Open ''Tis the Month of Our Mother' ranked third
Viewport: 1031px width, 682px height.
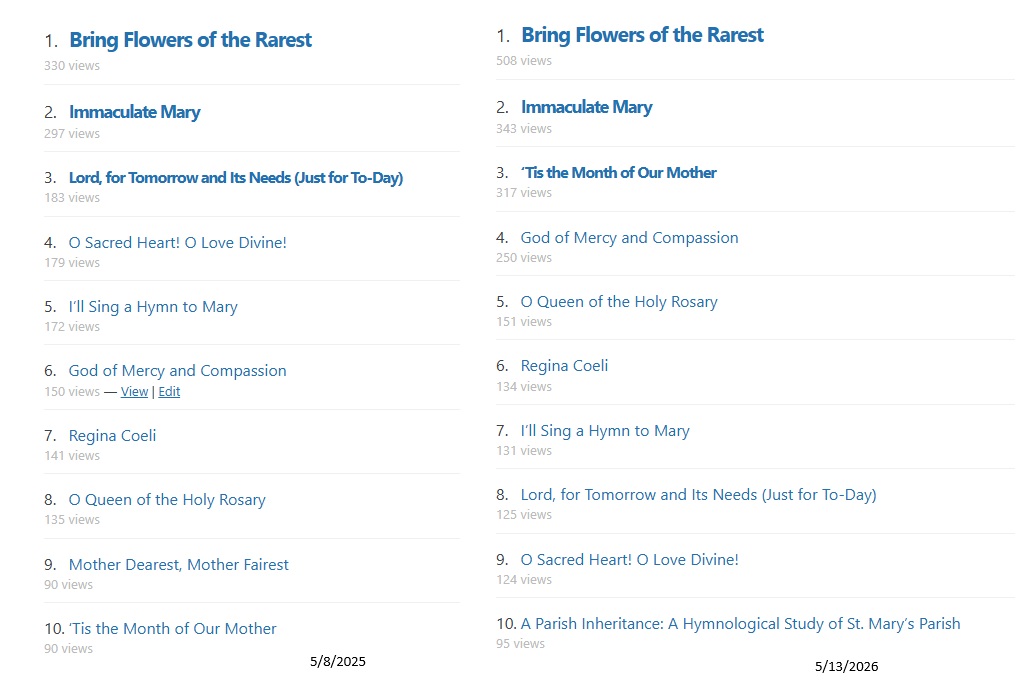coord(619,173)
